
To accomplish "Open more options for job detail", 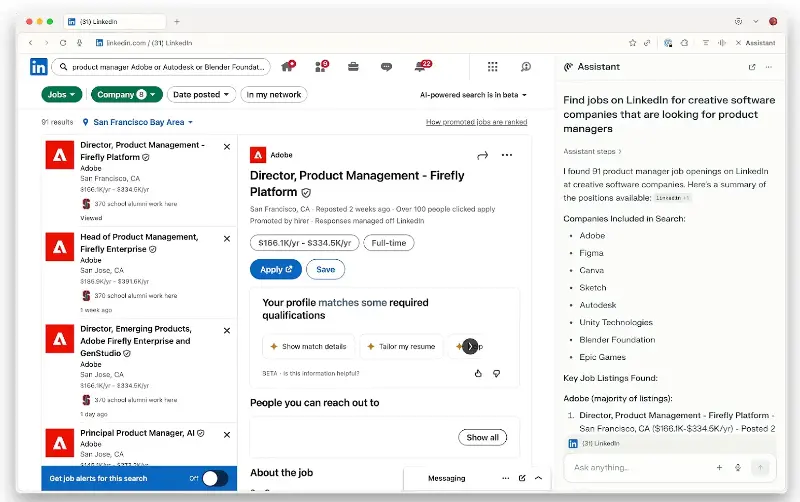I will [x=507, y=155].
